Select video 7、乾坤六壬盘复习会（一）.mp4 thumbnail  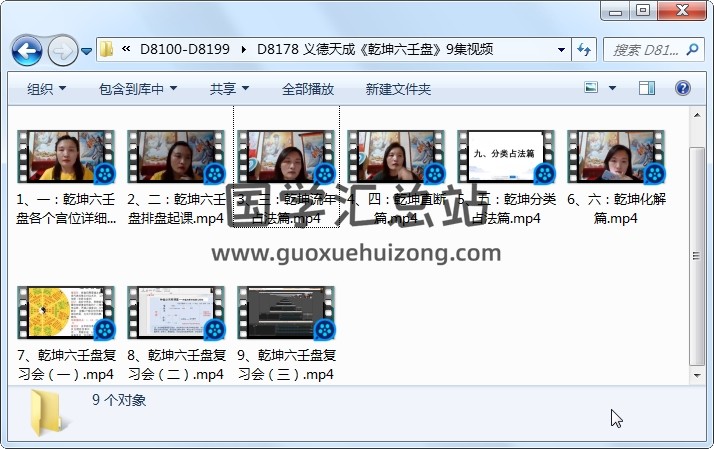click(x=66, y=313)
